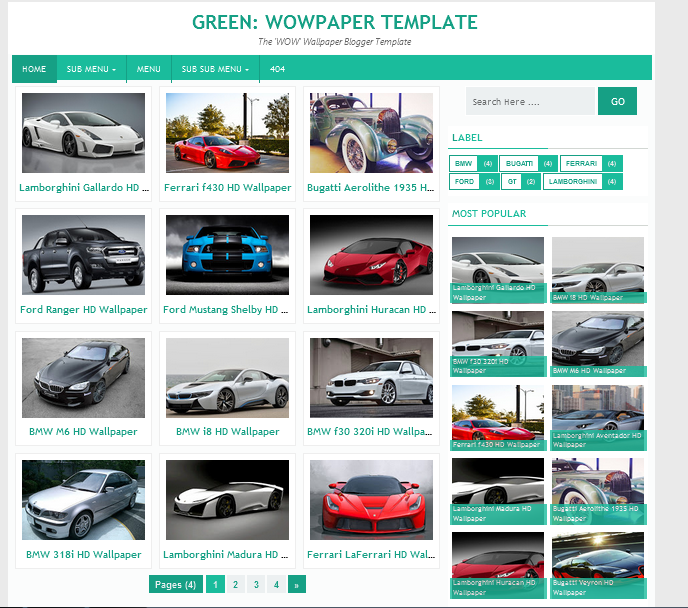688x608 pixels.
Task: Click the GO search button
Action: 617,101
